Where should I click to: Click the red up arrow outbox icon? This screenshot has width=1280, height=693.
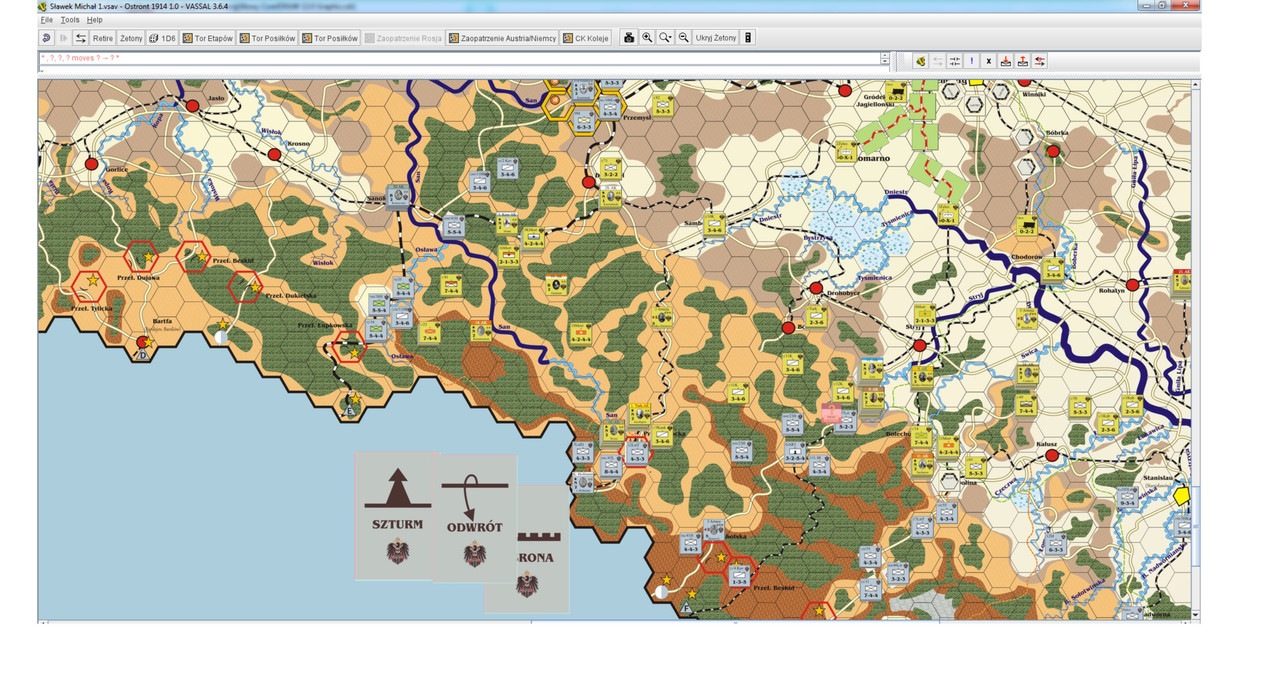[x=1022, y=61]
